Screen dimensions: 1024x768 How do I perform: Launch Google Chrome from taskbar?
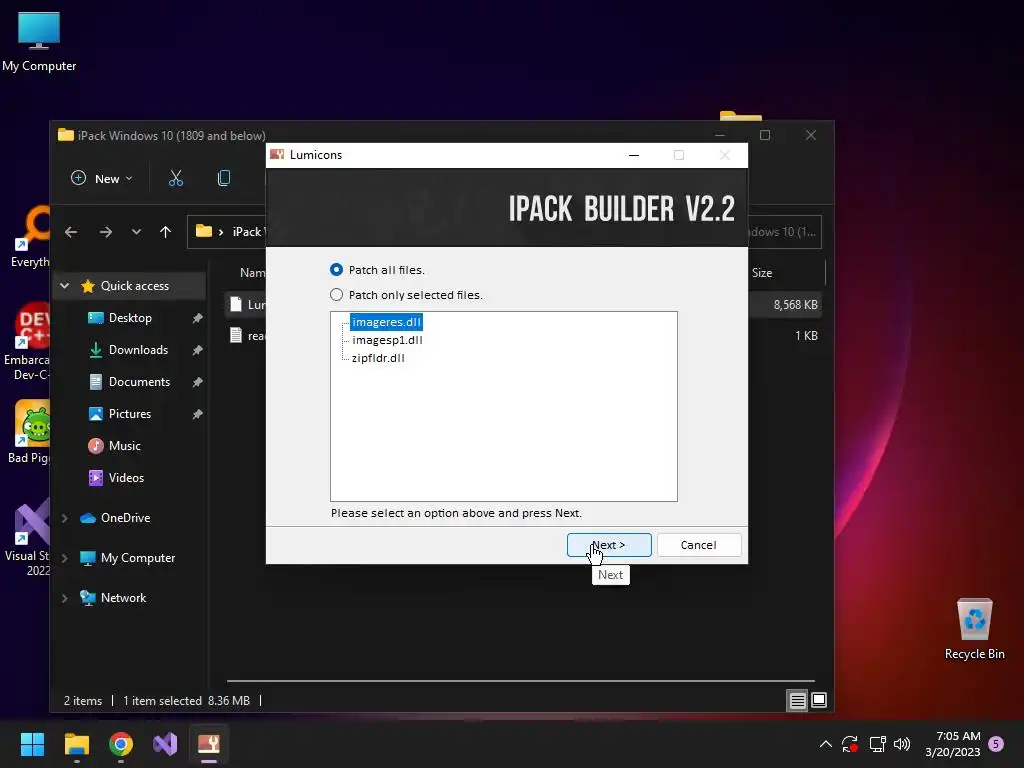(x=121, y=744)
